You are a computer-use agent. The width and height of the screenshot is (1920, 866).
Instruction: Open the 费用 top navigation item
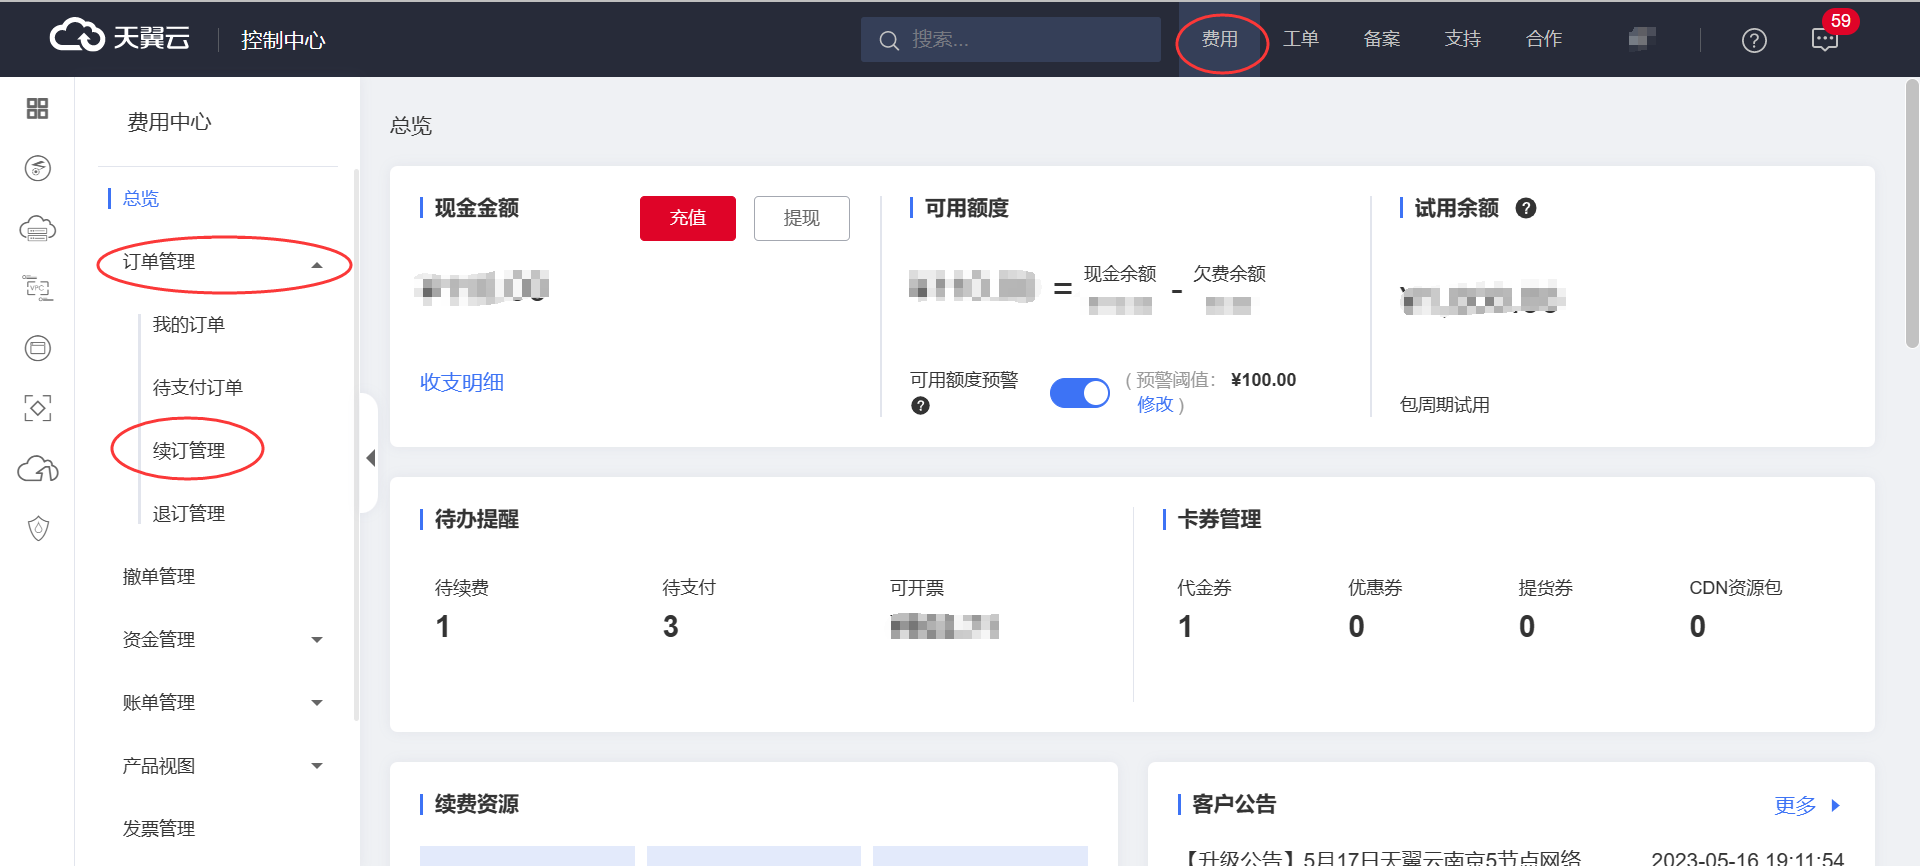click(x=1219, y=39)
